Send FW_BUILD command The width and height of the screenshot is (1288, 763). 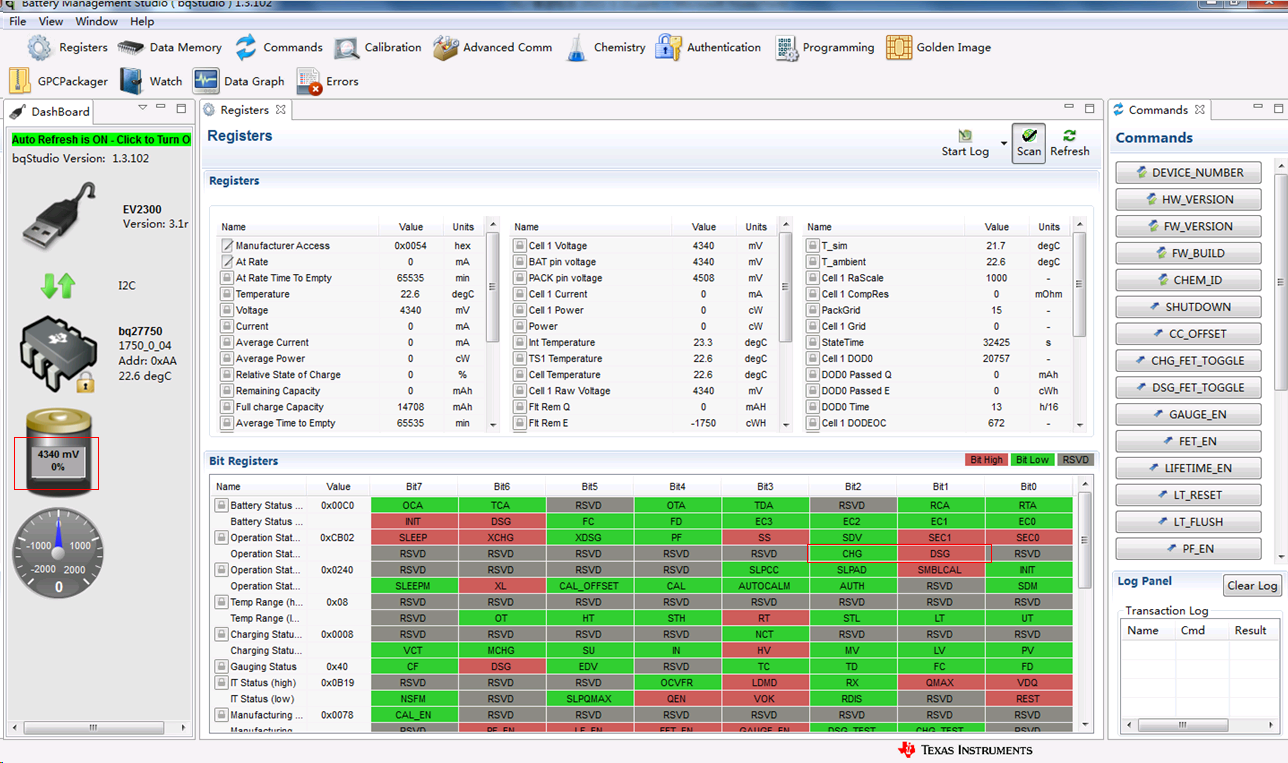click(1188, 254)
